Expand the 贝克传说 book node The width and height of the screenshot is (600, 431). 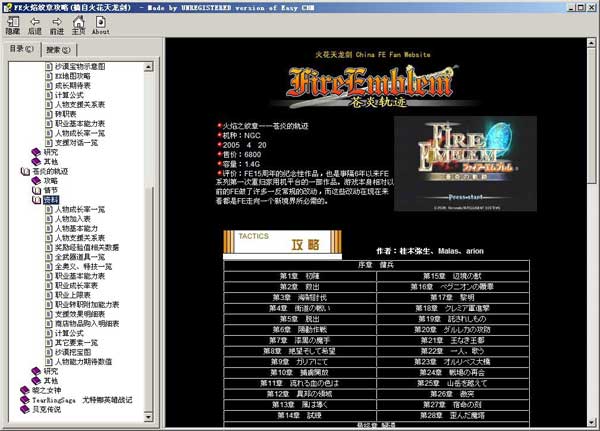coord(25,409)
